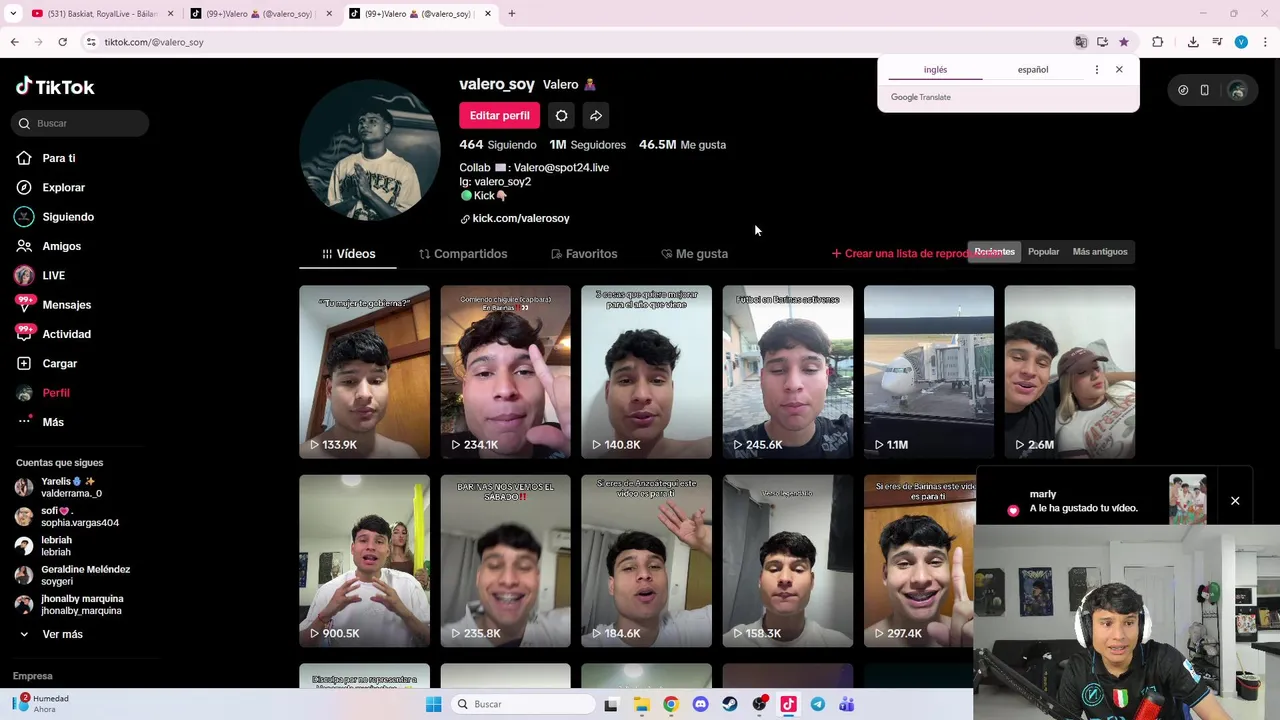Close the marly like notification
Viewport: 1280px width, 720px height.
pos(1235,501)
